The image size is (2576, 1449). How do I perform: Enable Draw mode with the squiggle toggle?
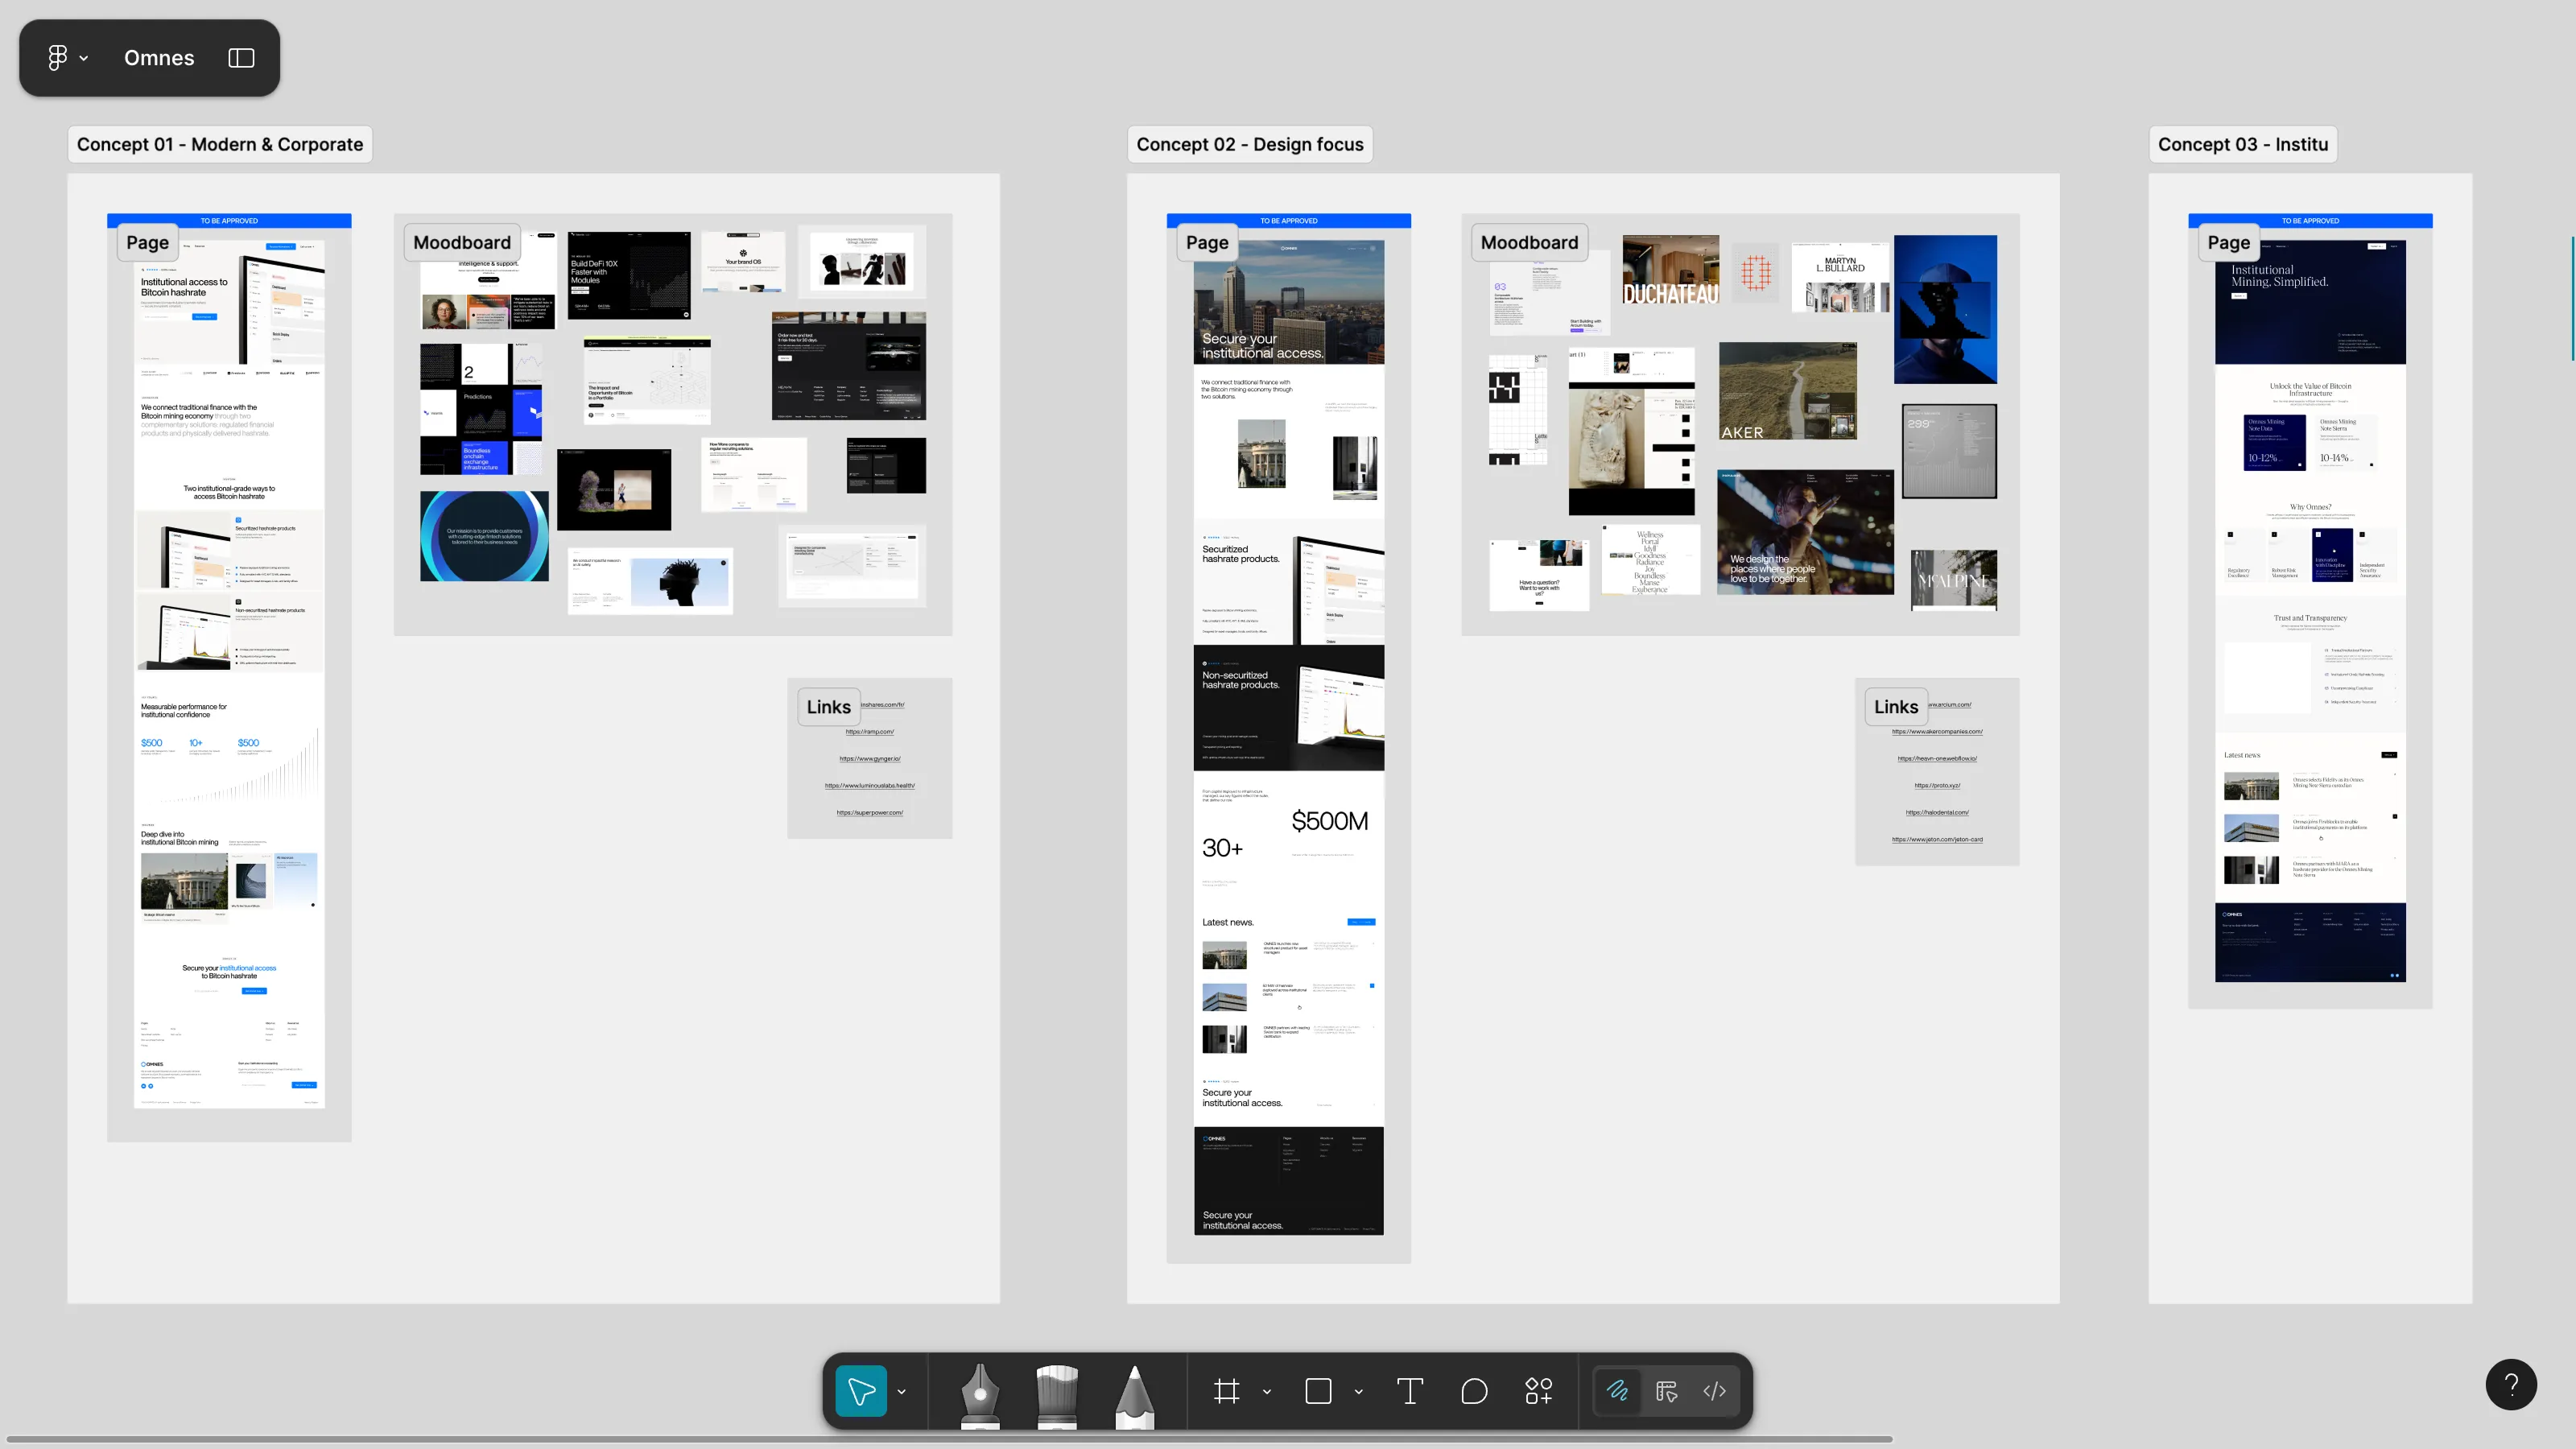pyautogui.click(x=1617, y=1391)
